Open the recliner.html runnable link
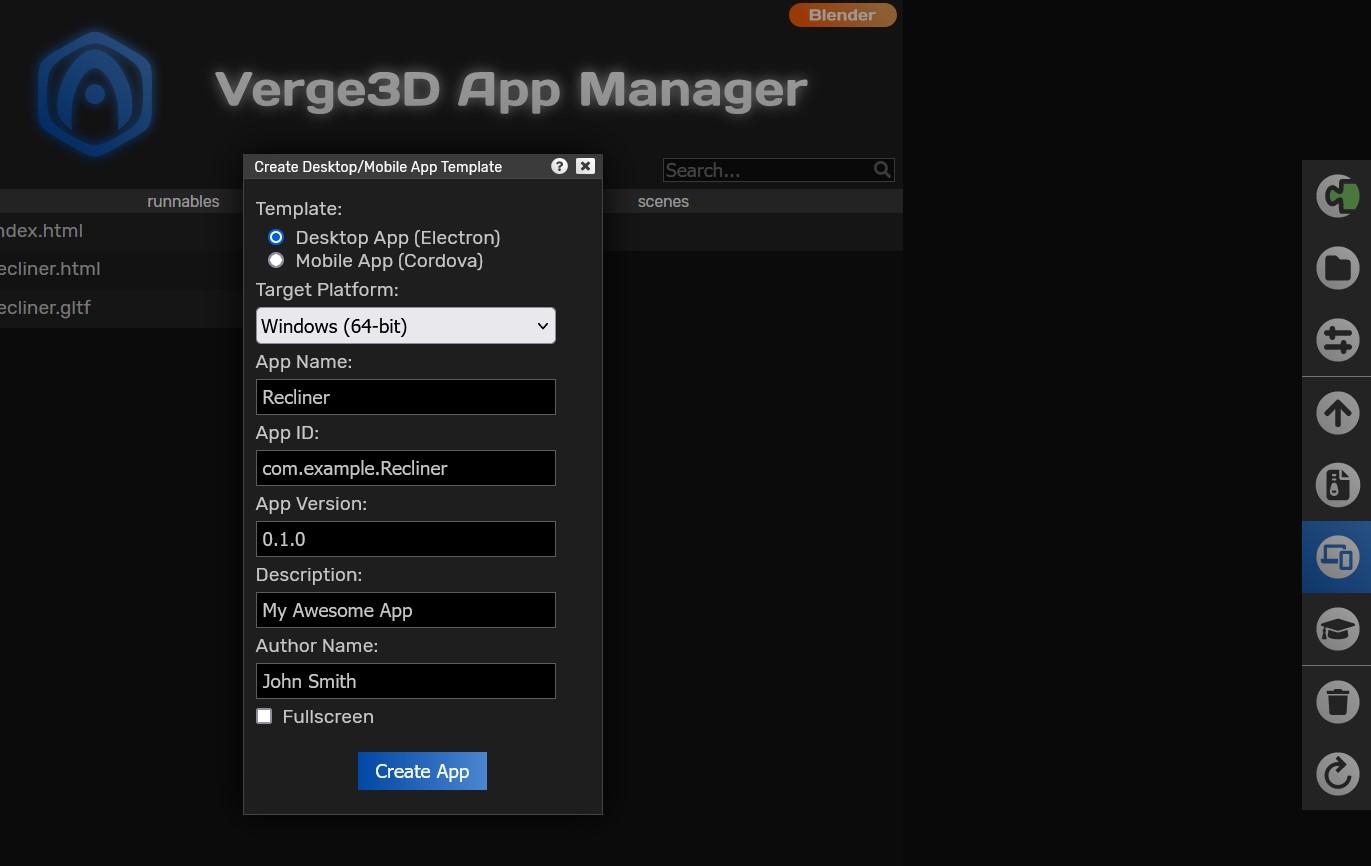The width and height of the screenshot is (1371, 866). pyautogui.click(x=50, y=269)
